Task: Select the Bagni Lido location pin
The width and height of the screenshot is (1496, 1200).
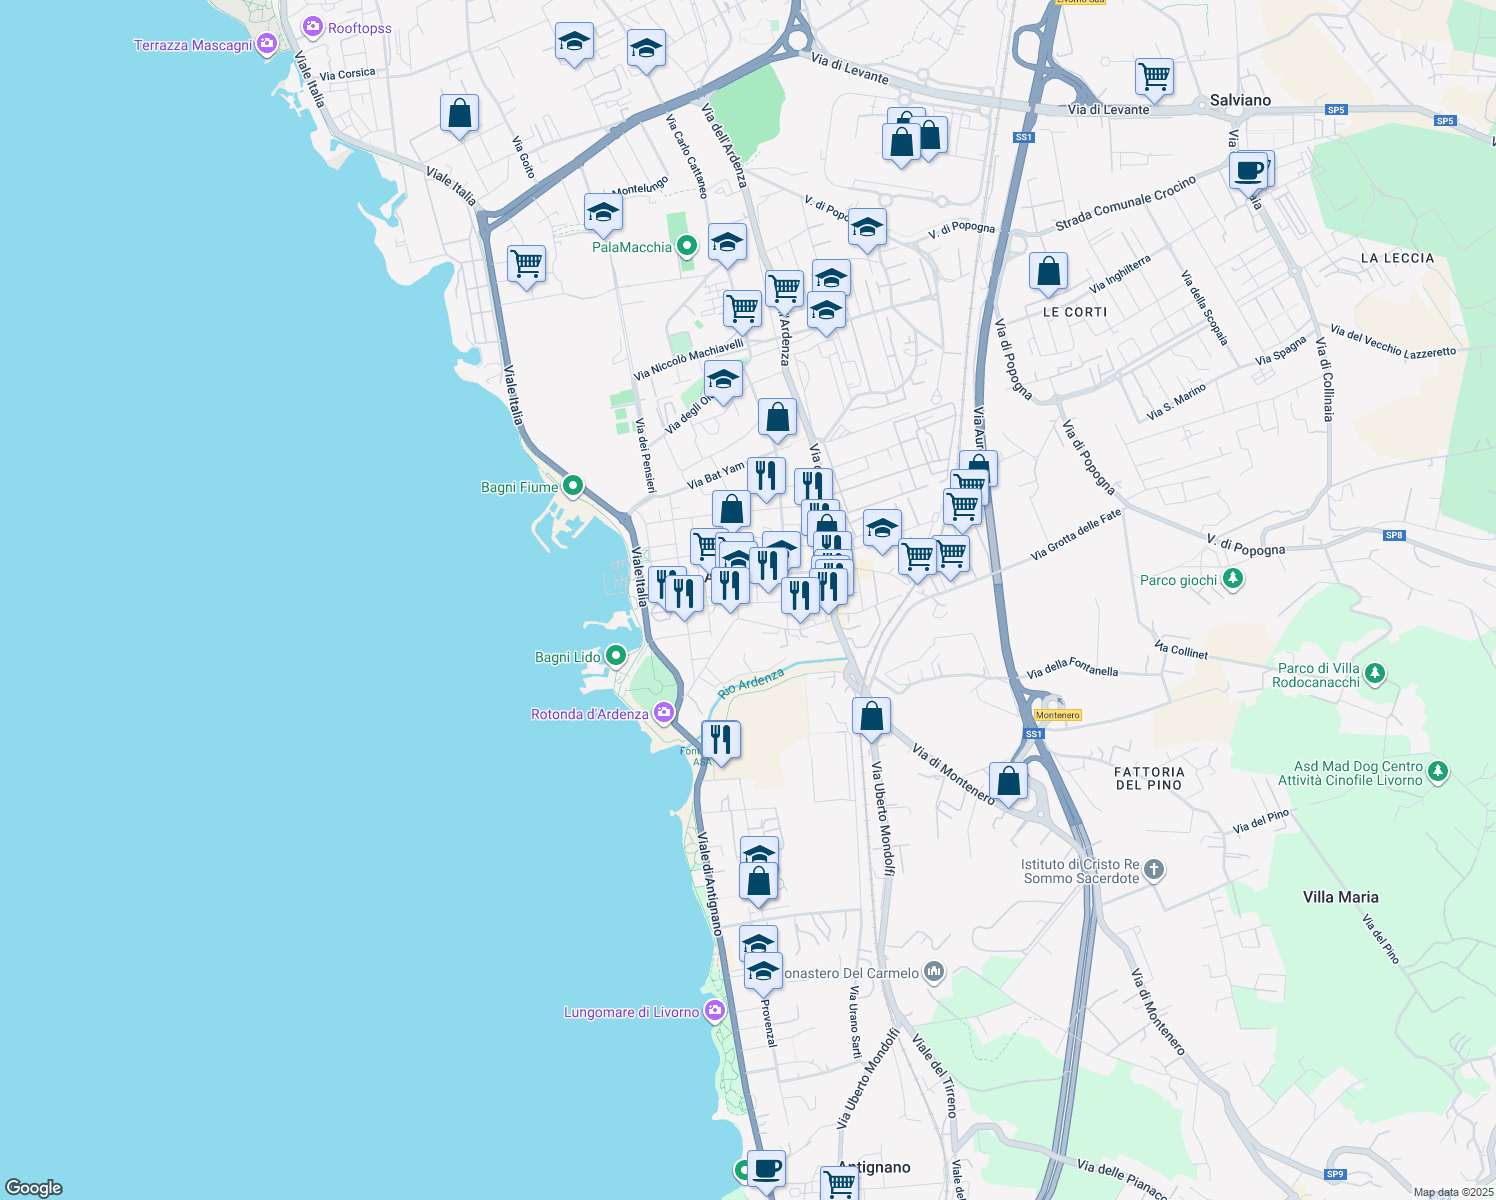Action: click(x=616, y=656)
